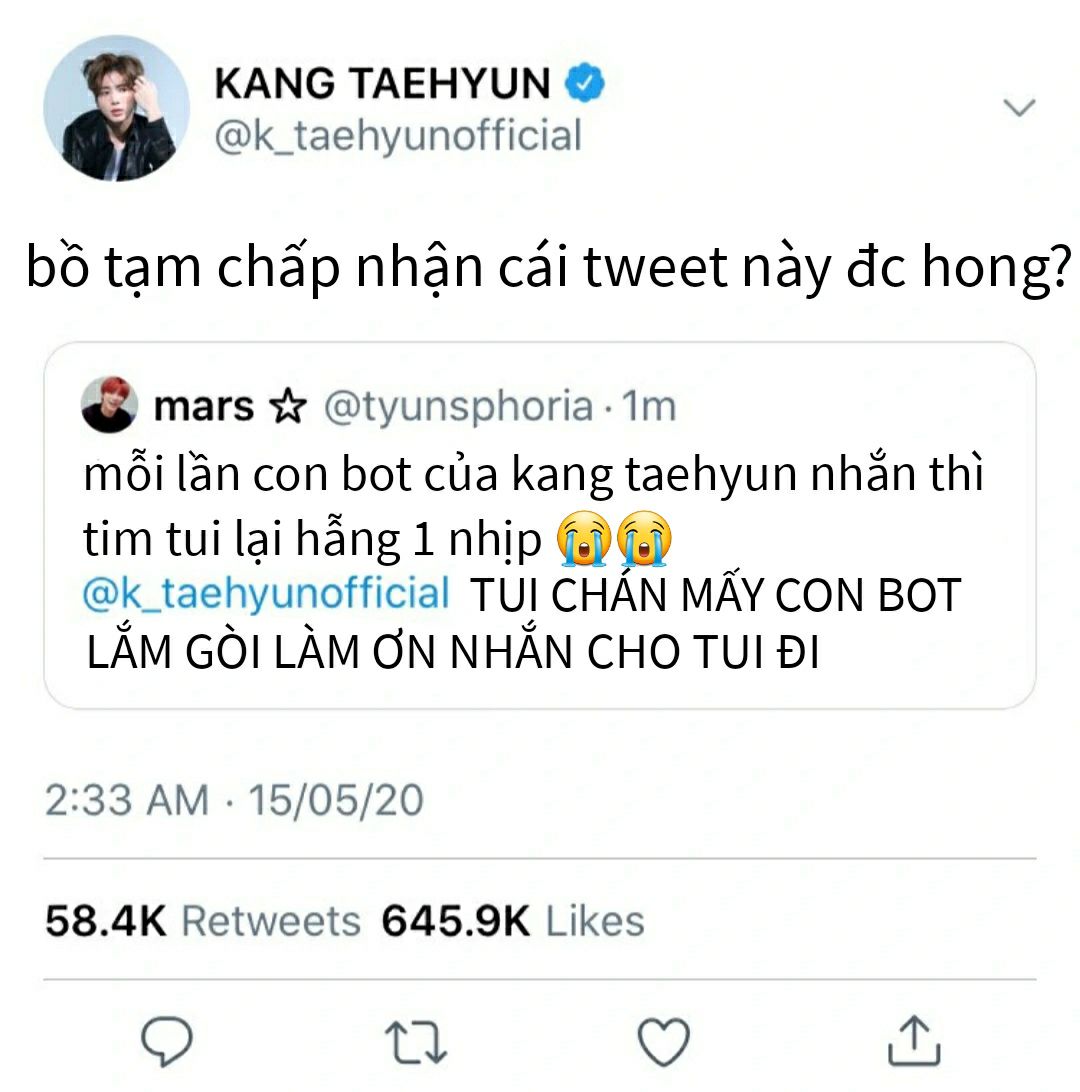Open the quoted tweet card body

[540, 526]
